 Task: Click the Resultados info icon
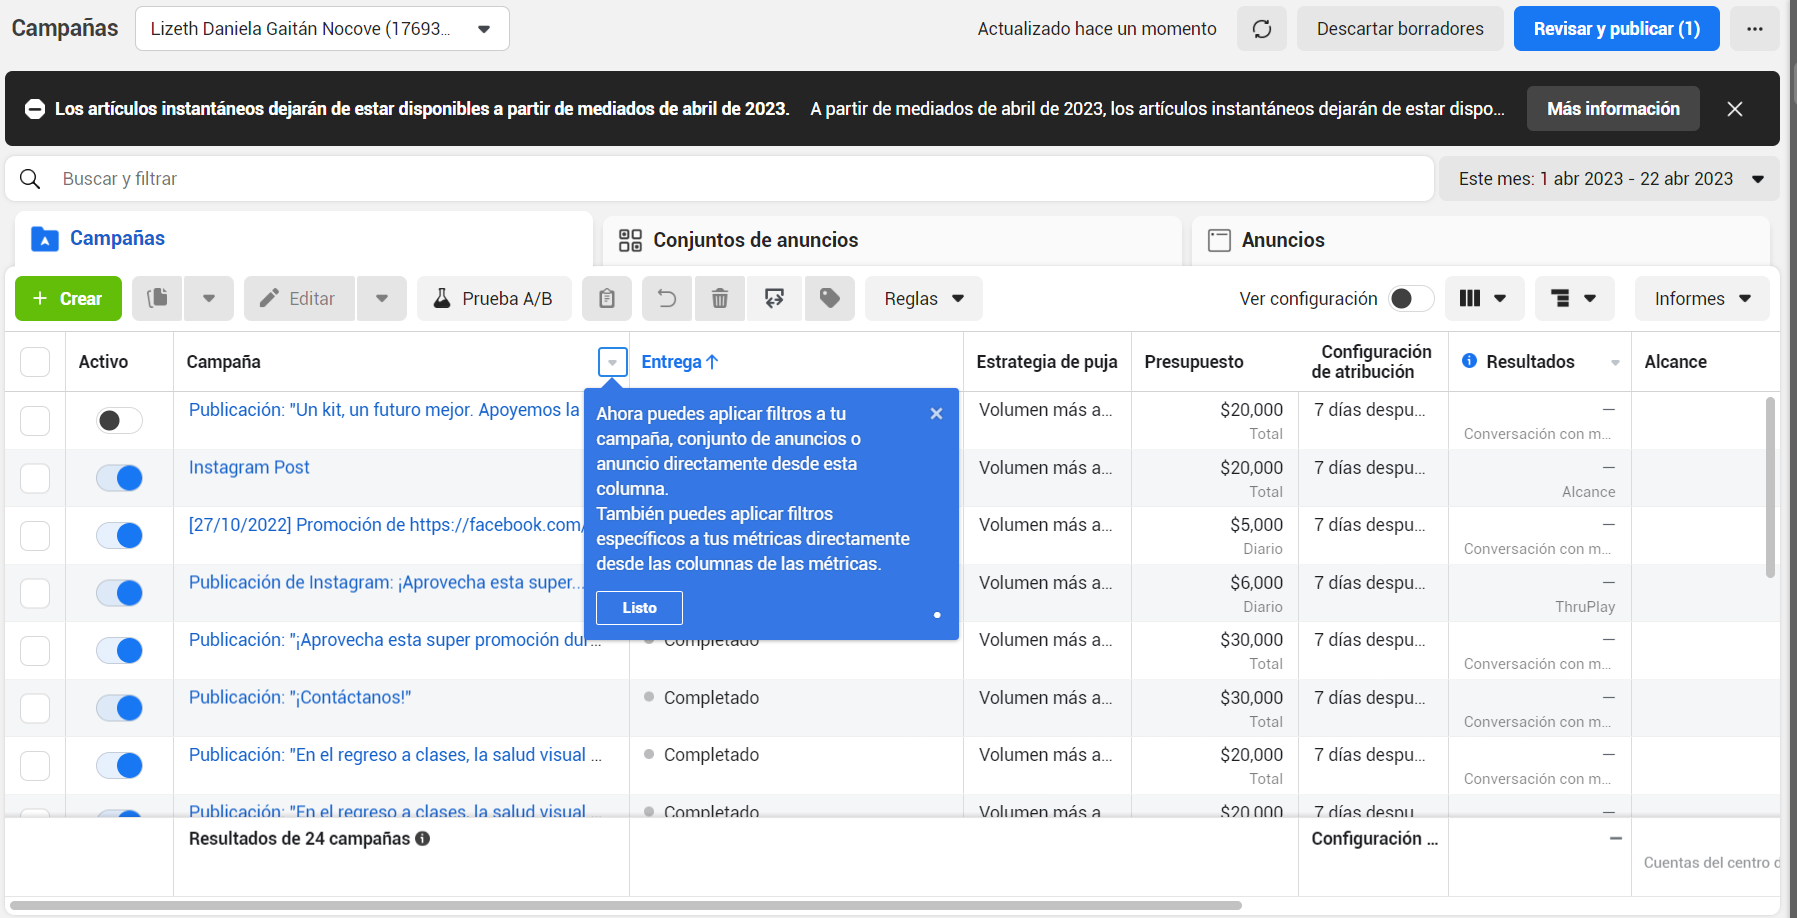pyautogui.click(x=1469, y=361)
